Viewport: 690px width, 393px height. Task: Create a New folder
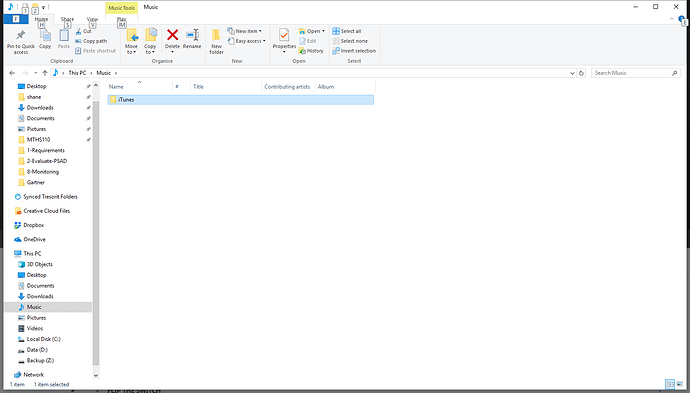coord(216,42)
